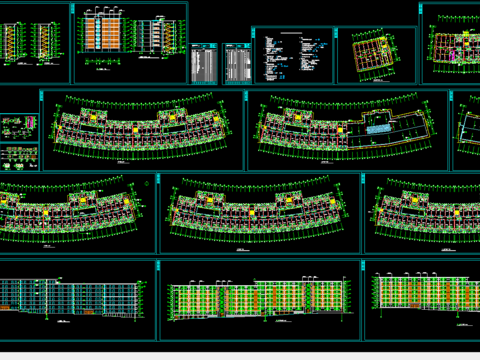The width and height of the screenshot is (480, 360).
Task: Pick the blue hatched rectangle on the roof plan
Action: [x=378, y=129]
